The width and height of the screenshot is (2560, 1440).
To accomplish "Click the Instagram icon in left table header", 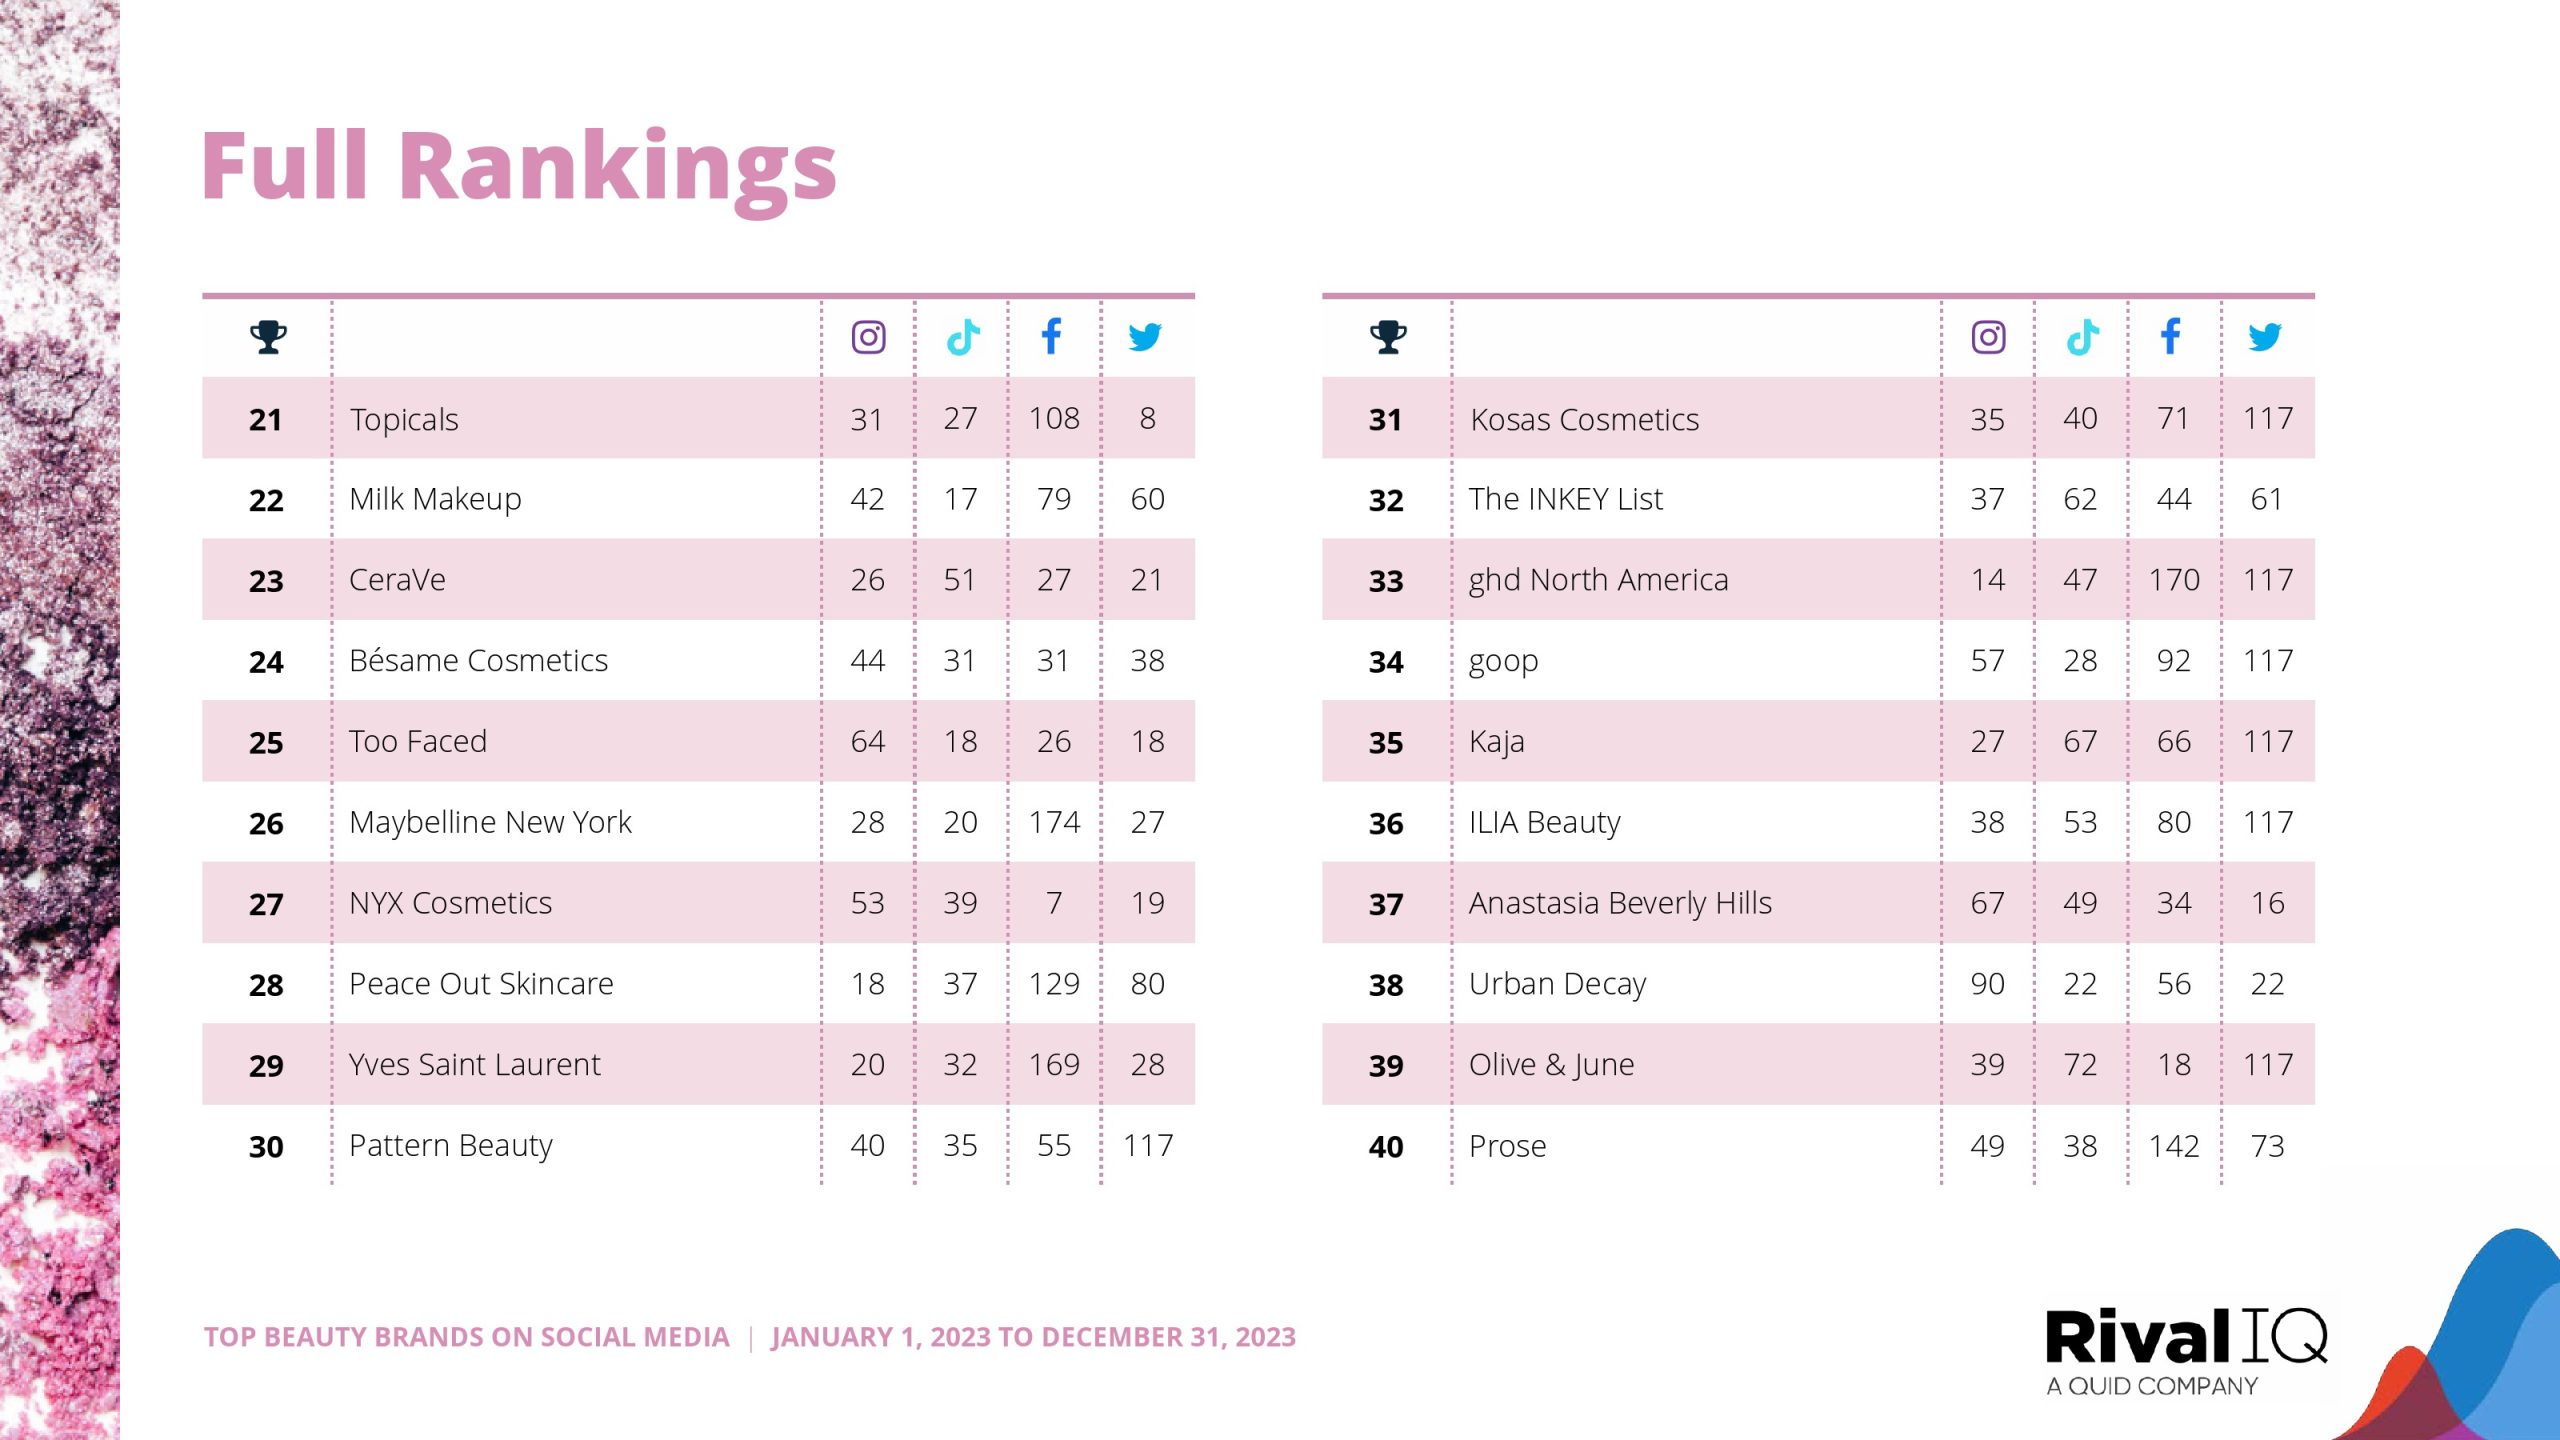I will pos(868,337).
